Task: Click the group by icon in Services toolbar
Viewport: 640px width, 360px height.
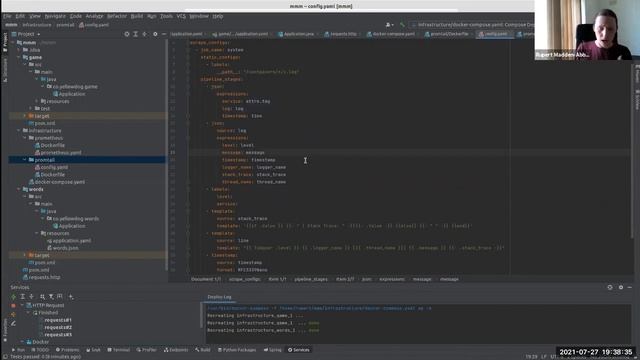Action: pyautogui.click(x=42, y=297)
